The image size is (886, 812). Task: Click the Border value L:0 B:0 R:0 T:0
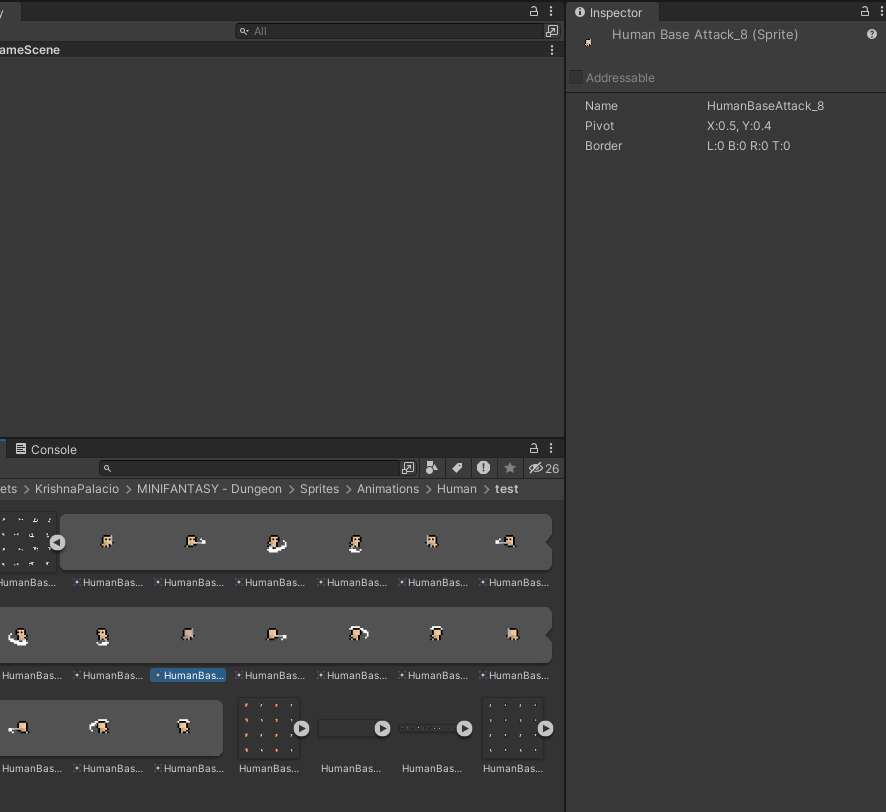coord(748,146)
